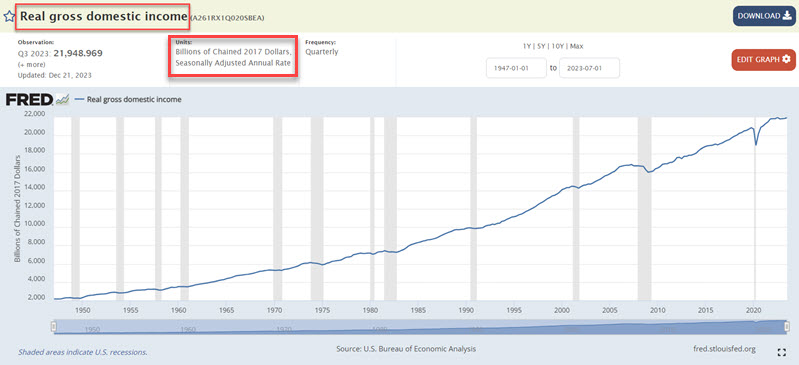Click the fullscreen icon at chart bottom
The width and height of the screenshot is (799, 365).
point(782,352)
